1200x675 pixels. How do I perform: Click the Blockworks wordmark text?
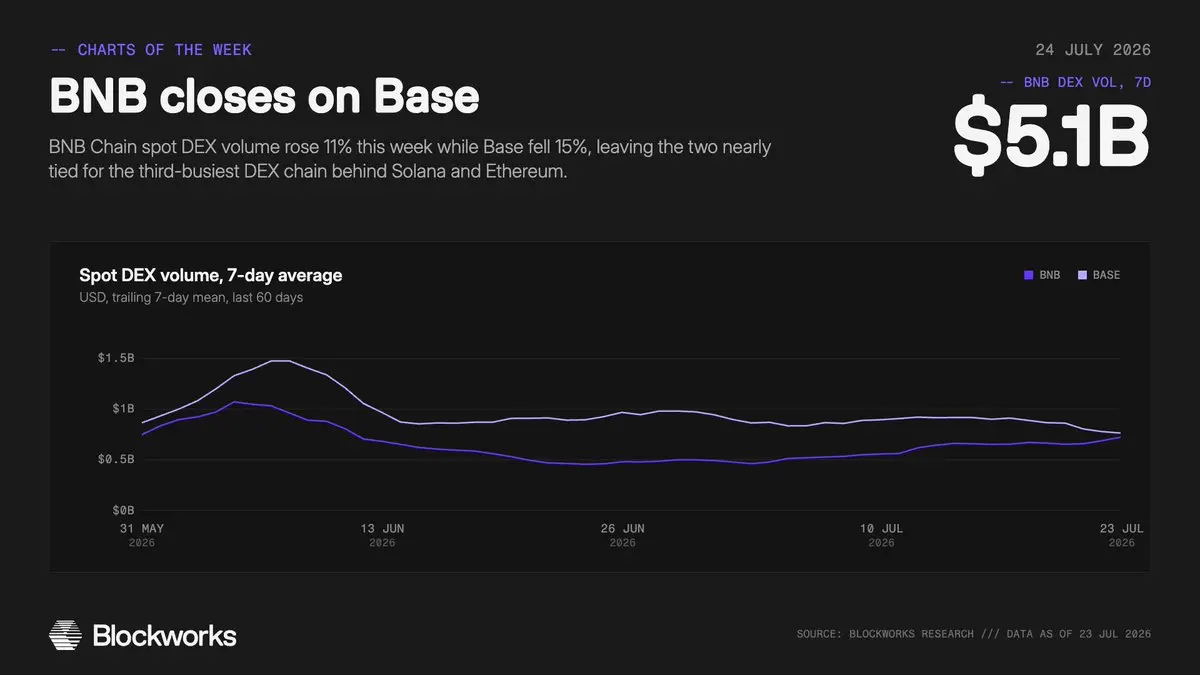pyautogui.click(x=164, y=635)
